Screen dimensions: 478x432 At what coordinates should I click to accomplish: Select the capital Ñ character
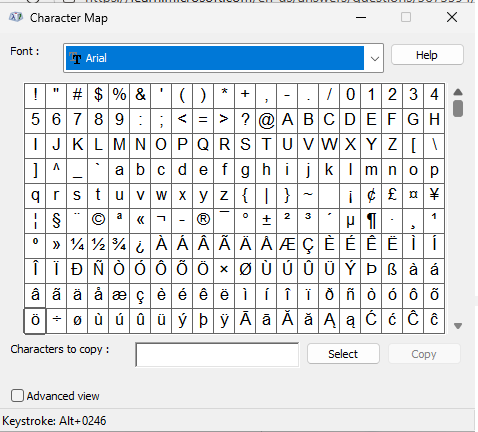coord(98,270)
